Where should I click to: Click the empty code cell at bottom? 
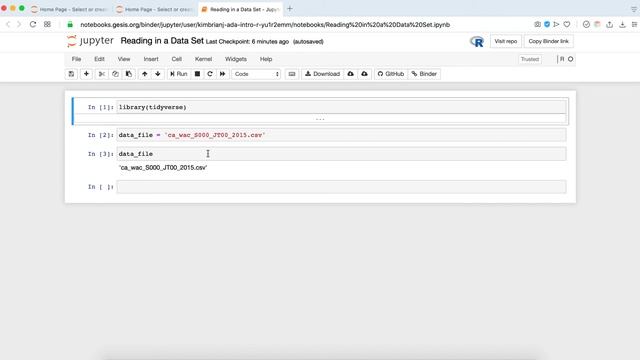(x=341, y=187)
